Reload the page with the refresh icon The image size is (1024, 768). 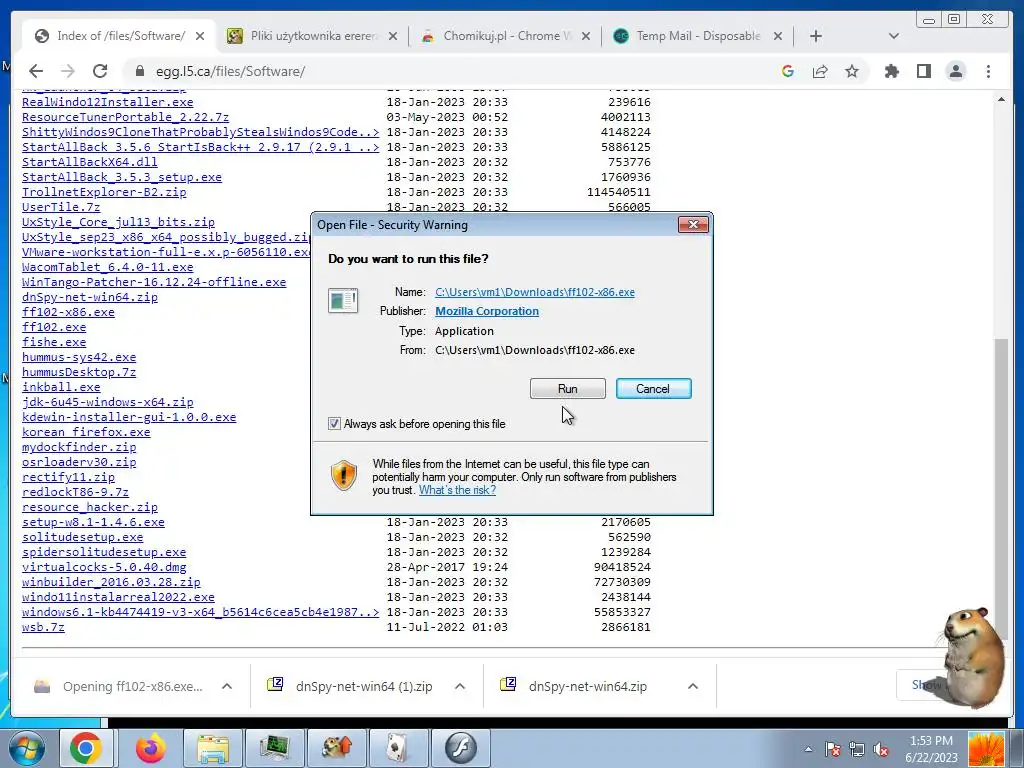(x=100, y=71)
